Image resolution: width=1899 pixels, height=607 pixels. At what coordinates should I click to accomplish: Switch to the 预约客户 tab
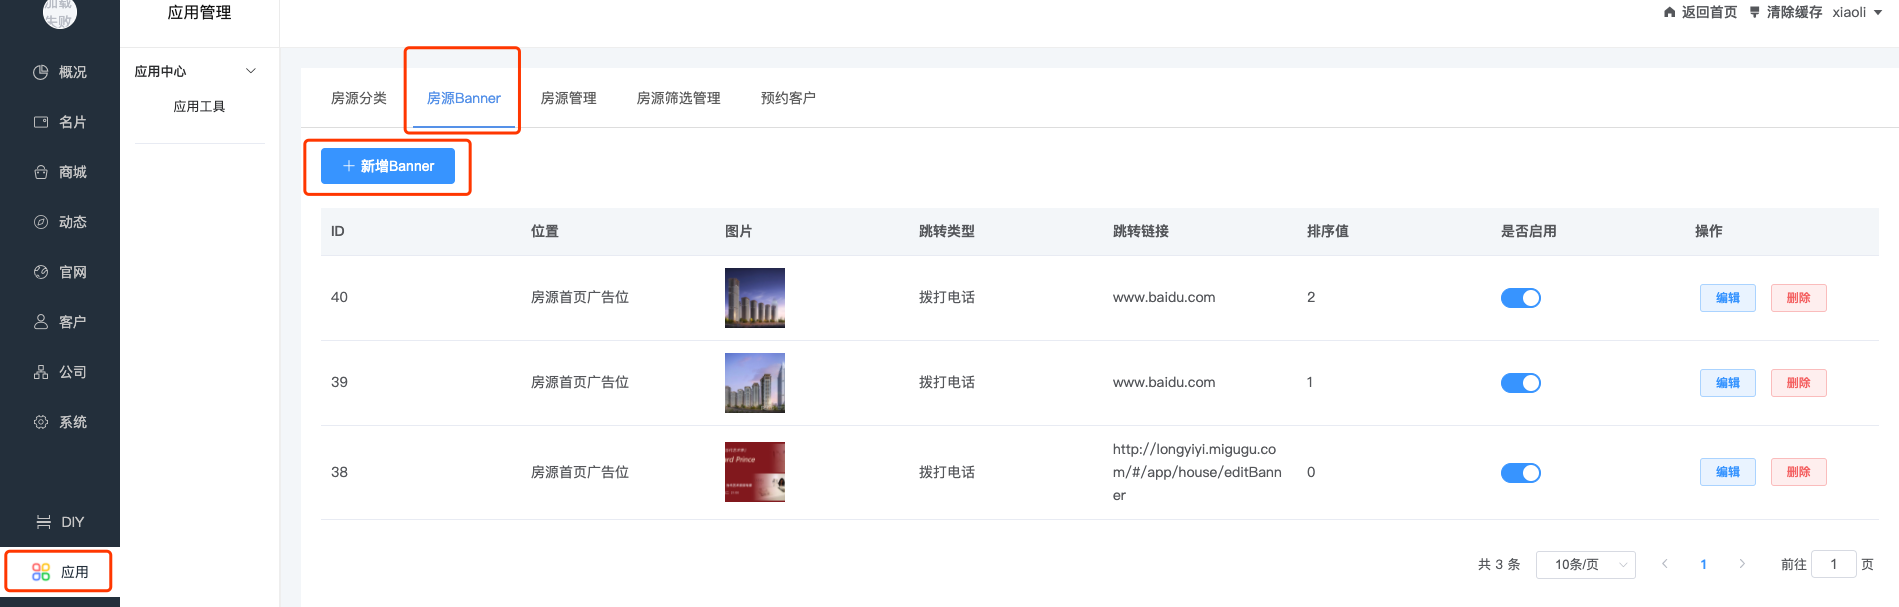coord(789,98)
